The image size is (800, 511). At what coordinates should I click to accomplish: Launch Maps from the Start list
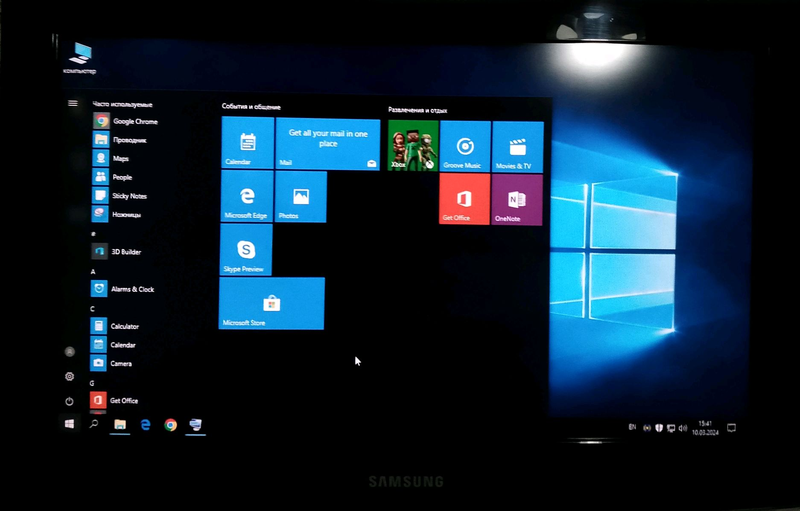pyautogui.click(x=111, y=158)
